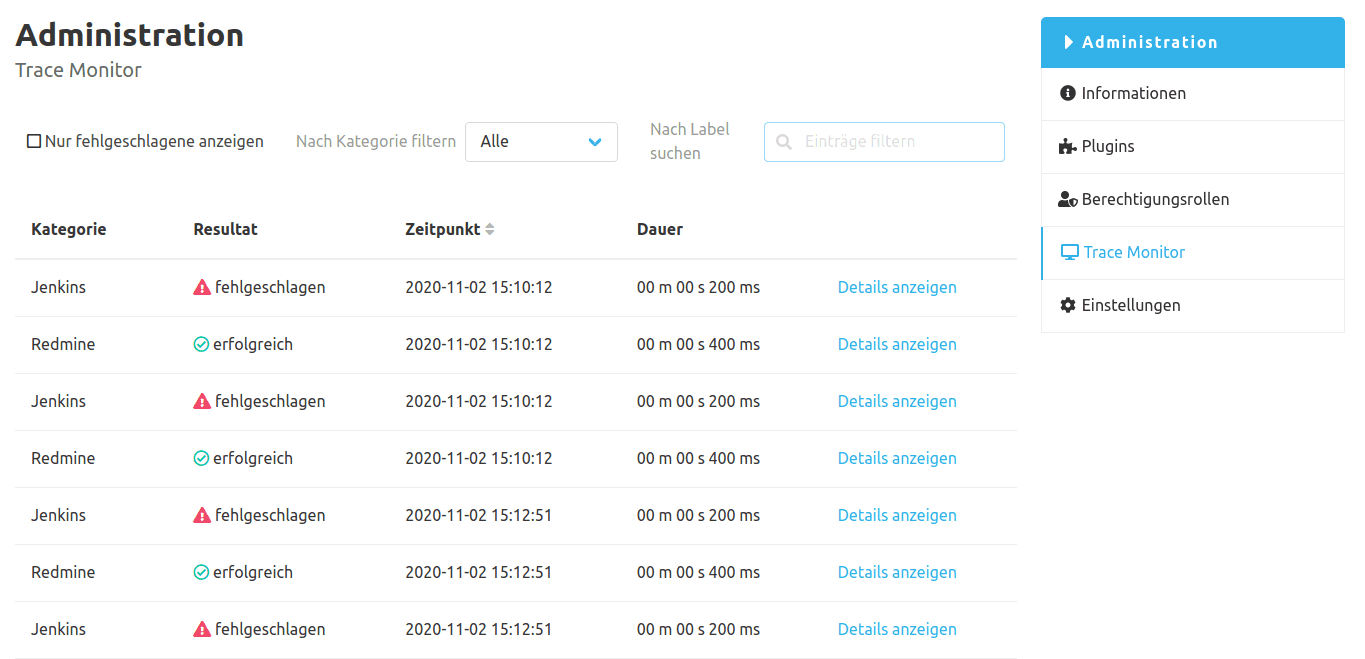The image size is (1365, 659).
Task: Open Plugins via the puzzle piece icon
Action: pyautogui.click(x=1068, y=146)
